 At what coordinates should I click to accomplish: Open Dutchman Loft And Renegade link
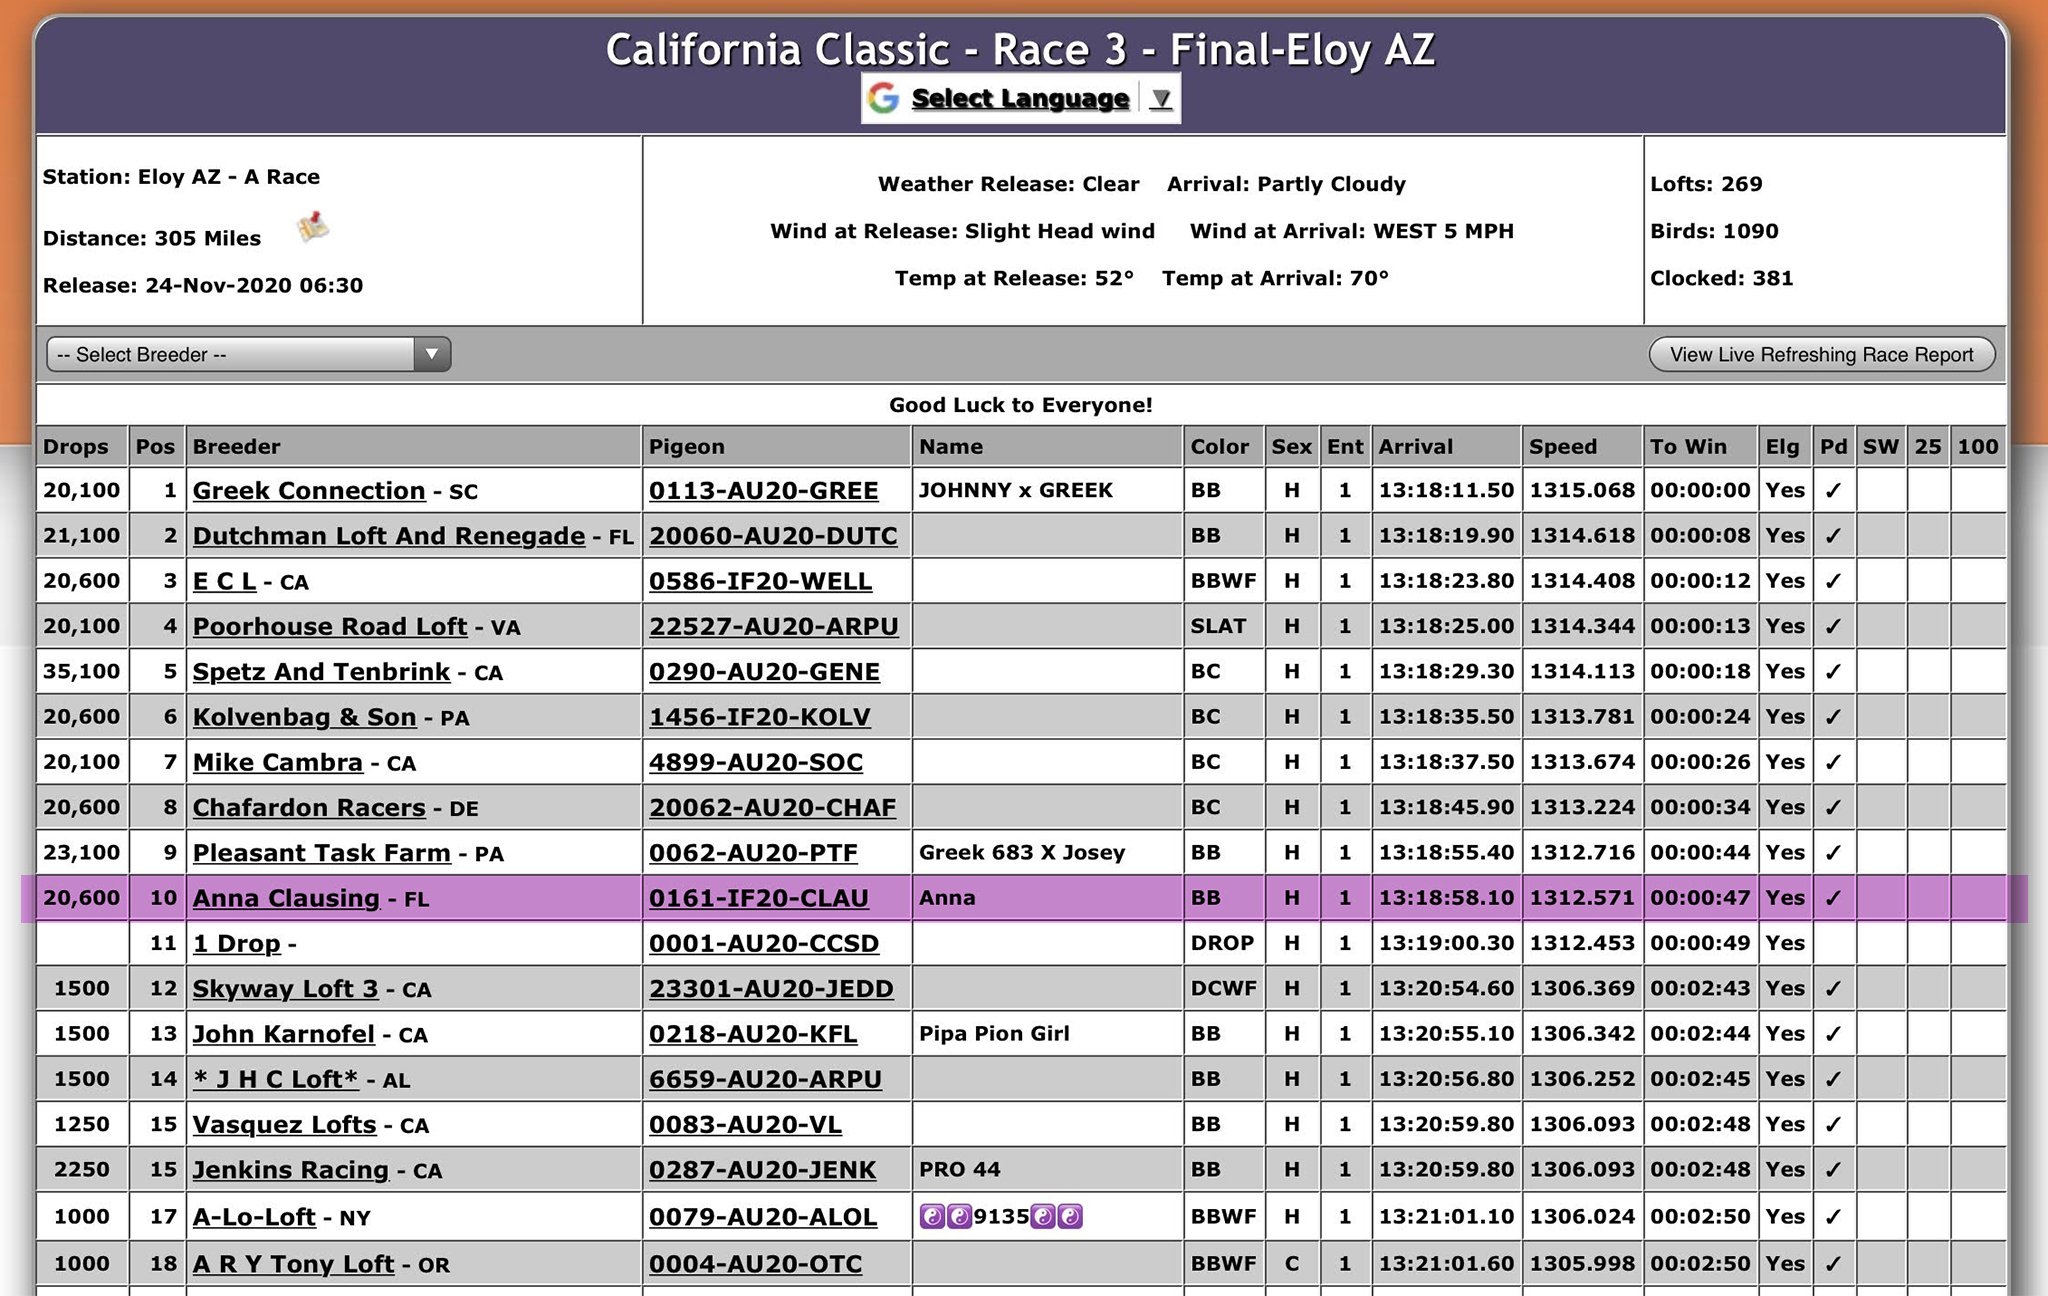[388, 536]
